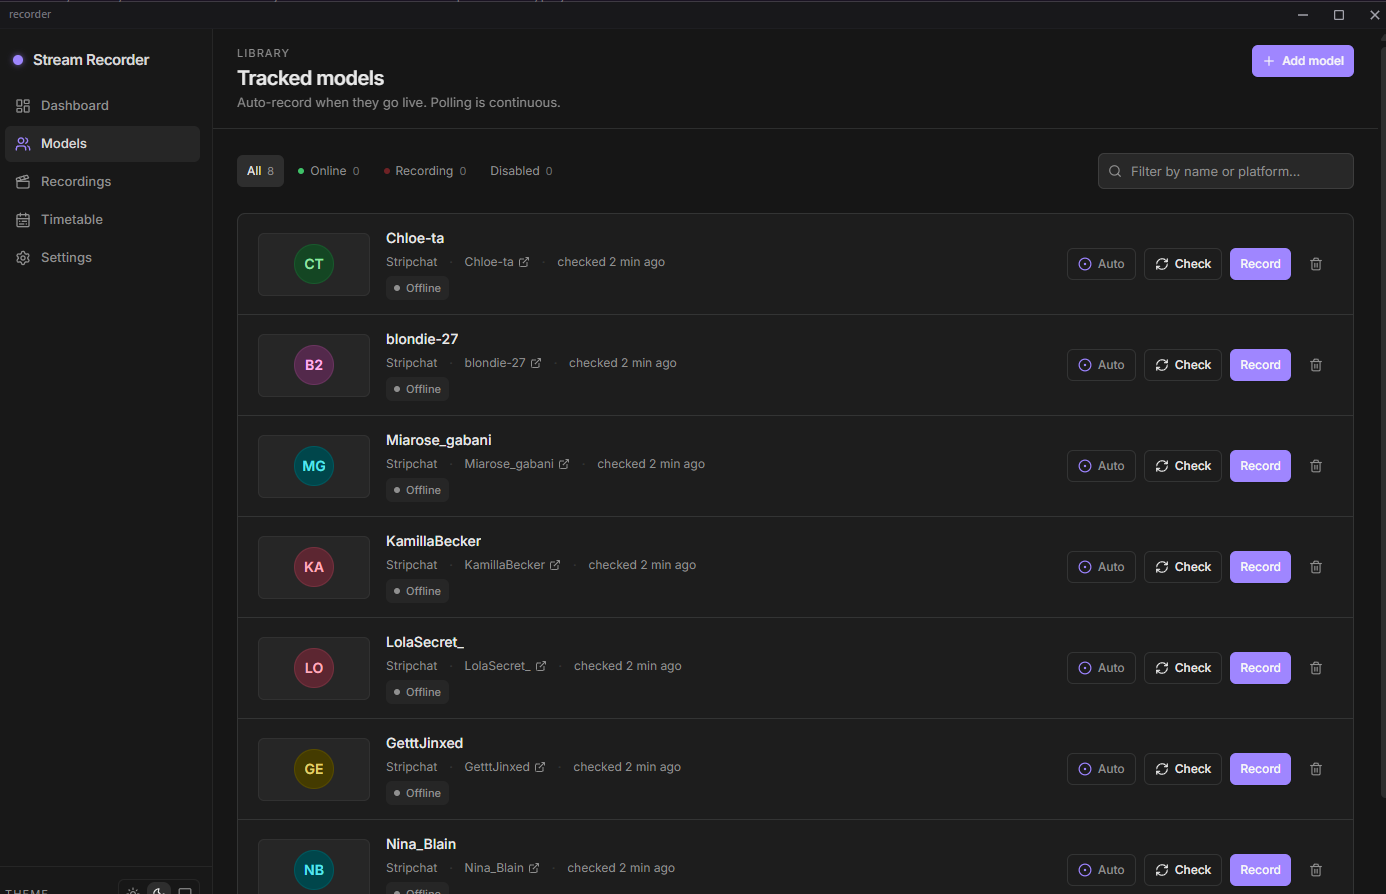Image resolution: width=1386 pixels, height=894 pixels.
Task: Open Recordings in the sidebar
Action: 75,182
